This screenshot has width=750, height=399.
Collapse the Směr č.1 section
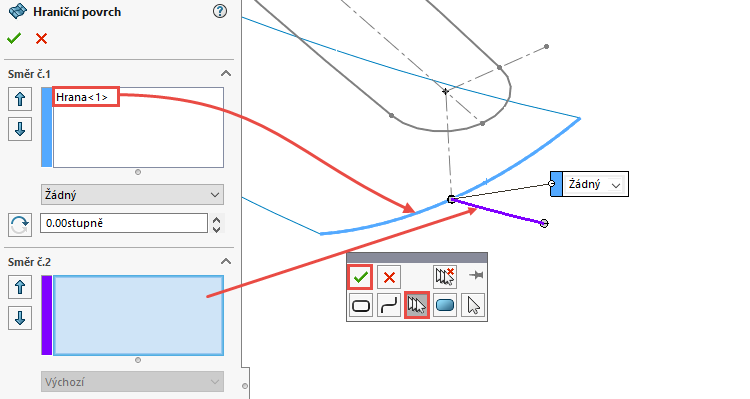226,74
